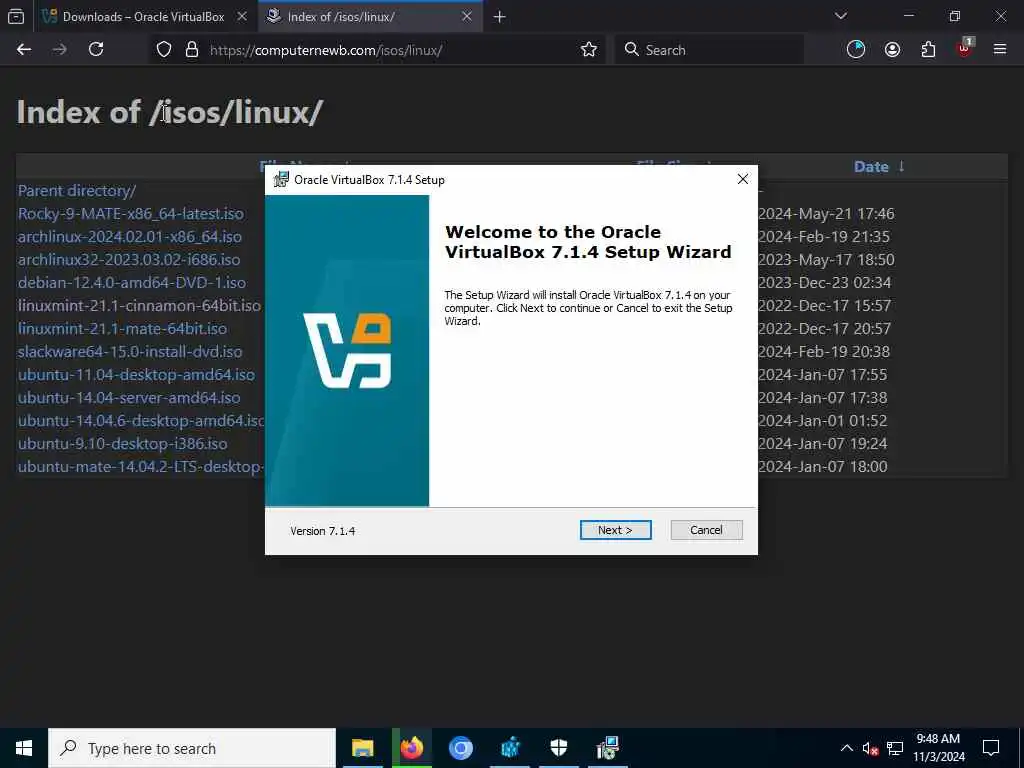Open clock showing 9:48 AM
1024x768 pixels.
938,748
